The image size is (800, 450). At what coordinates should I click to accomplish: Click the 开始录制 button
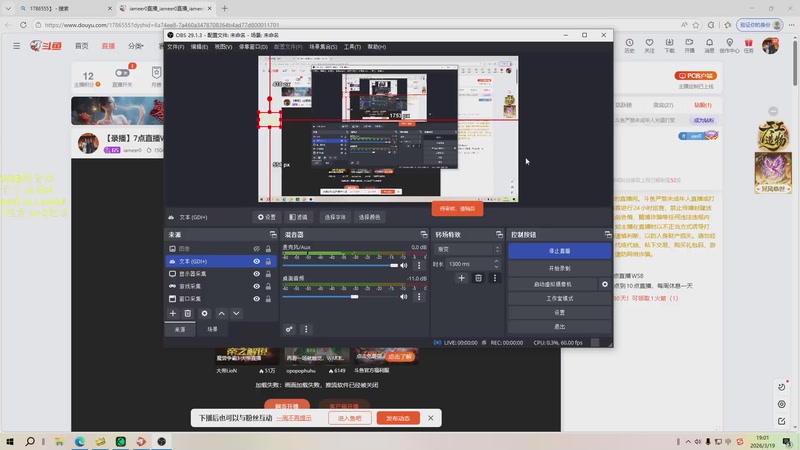pos(559,268)
